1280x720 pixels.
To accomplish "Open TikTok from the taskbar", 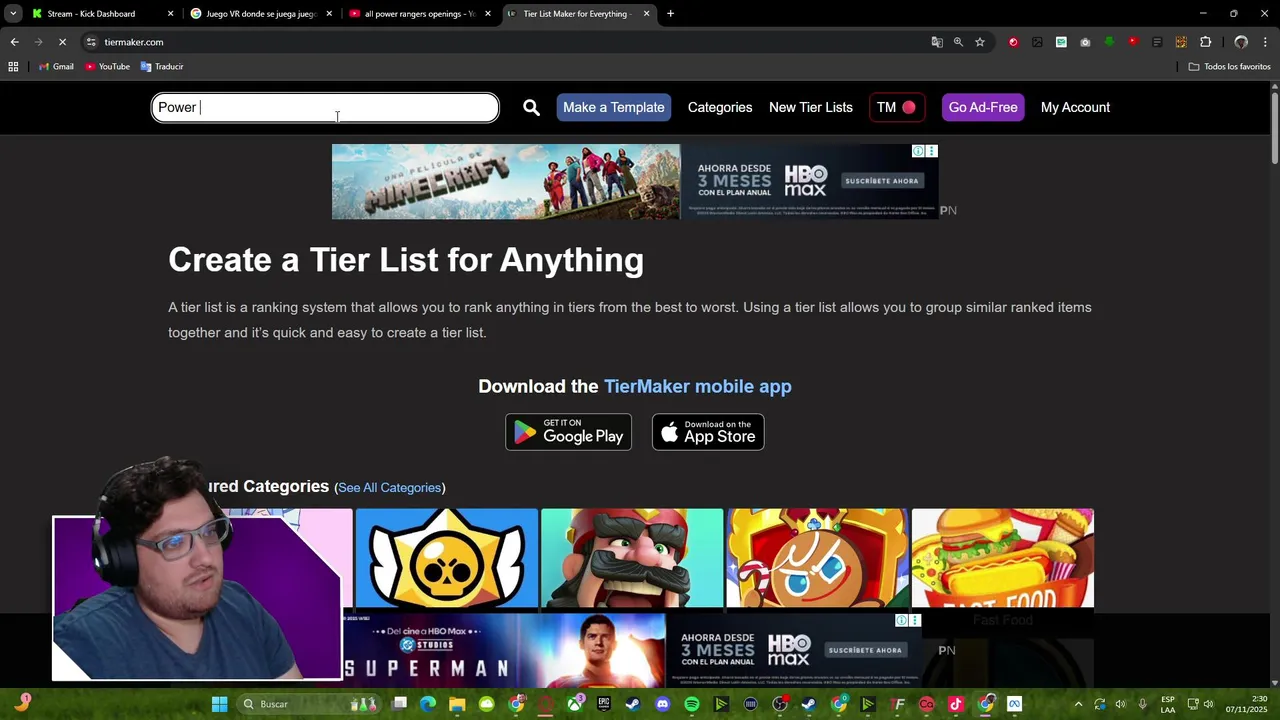I will [x=956, y=704].
